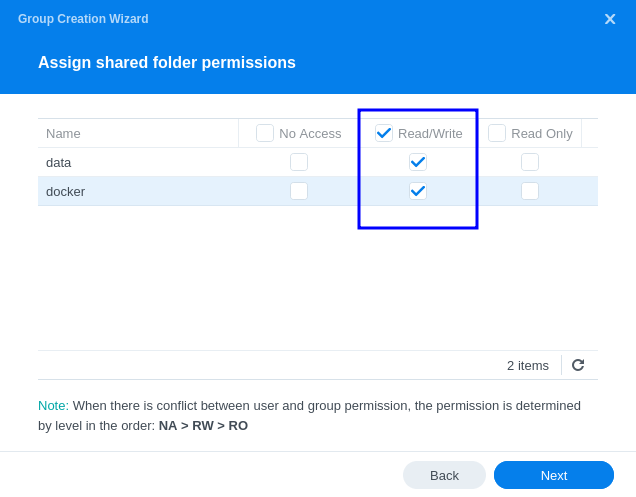This screenshot has width=636, height=497.
Task: Tick the Read Only header select-all checkbox
Action: [x=497, y=133]
